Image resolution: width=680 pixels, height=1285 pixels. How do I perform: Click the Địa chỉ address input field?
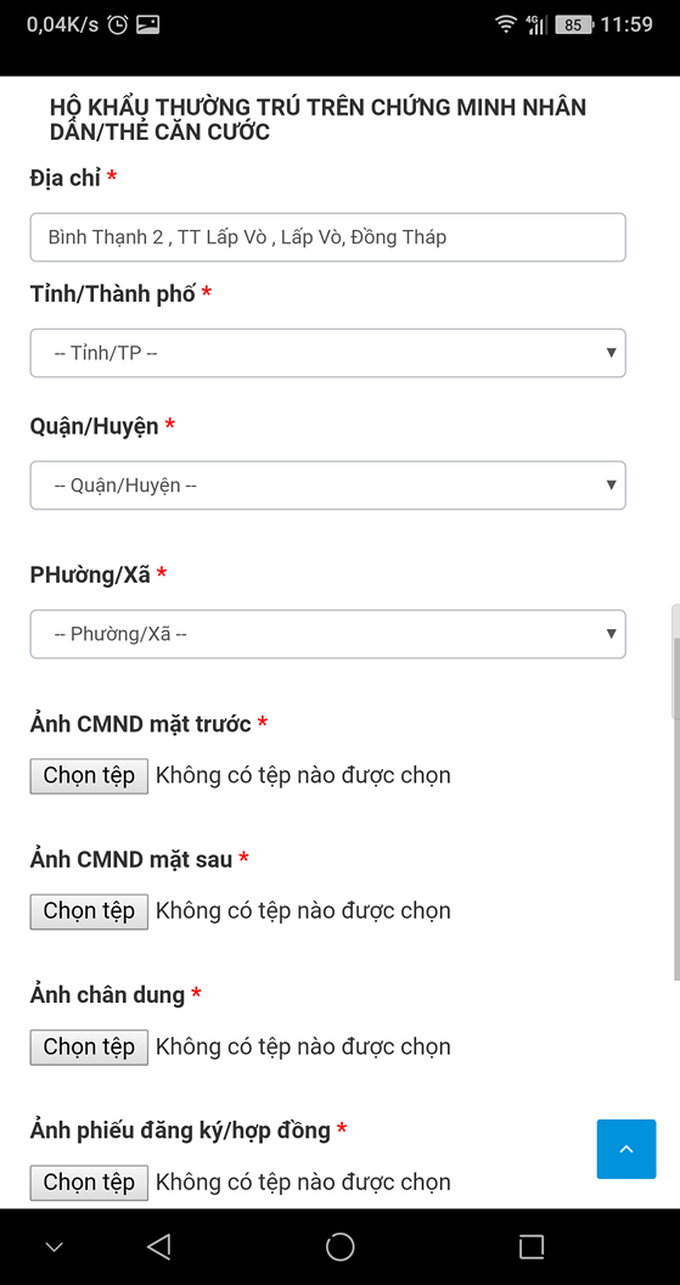tap(328, 237)
